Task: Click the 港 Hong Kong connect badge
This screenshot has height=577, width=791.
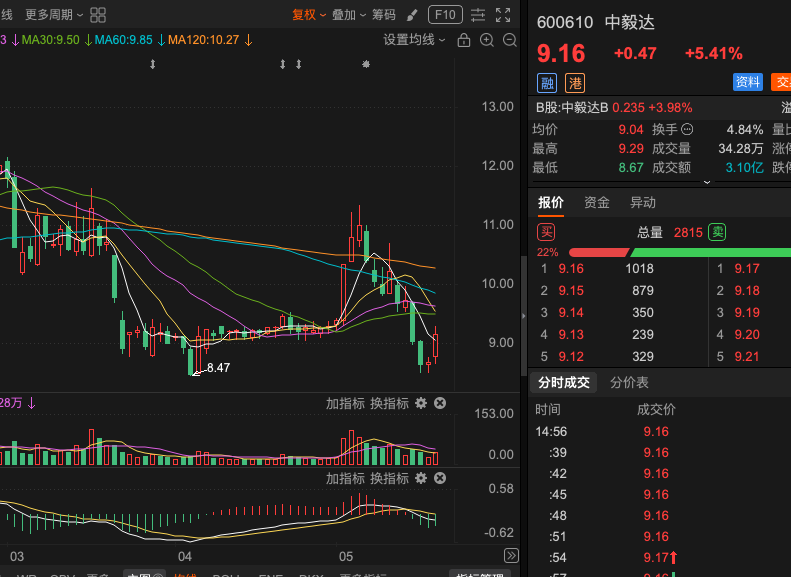Action: pyautogui.click(x=575, y=83)
